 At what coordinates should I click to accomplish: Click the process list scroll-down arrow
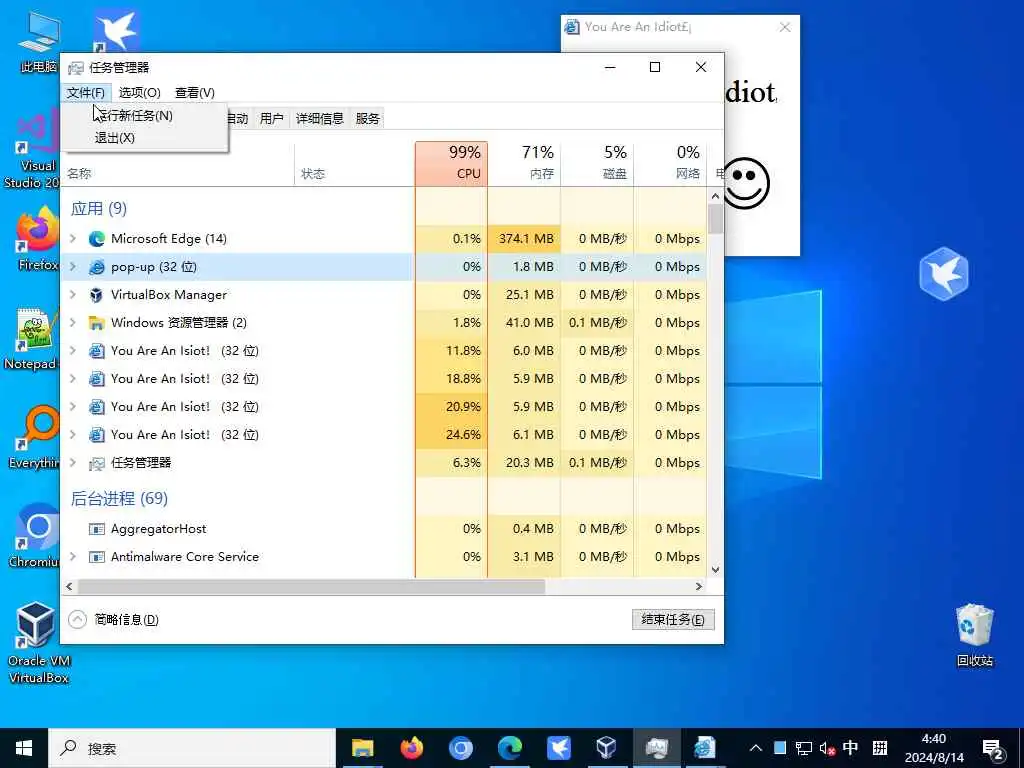pyautogui.click(x=715, y=569)
